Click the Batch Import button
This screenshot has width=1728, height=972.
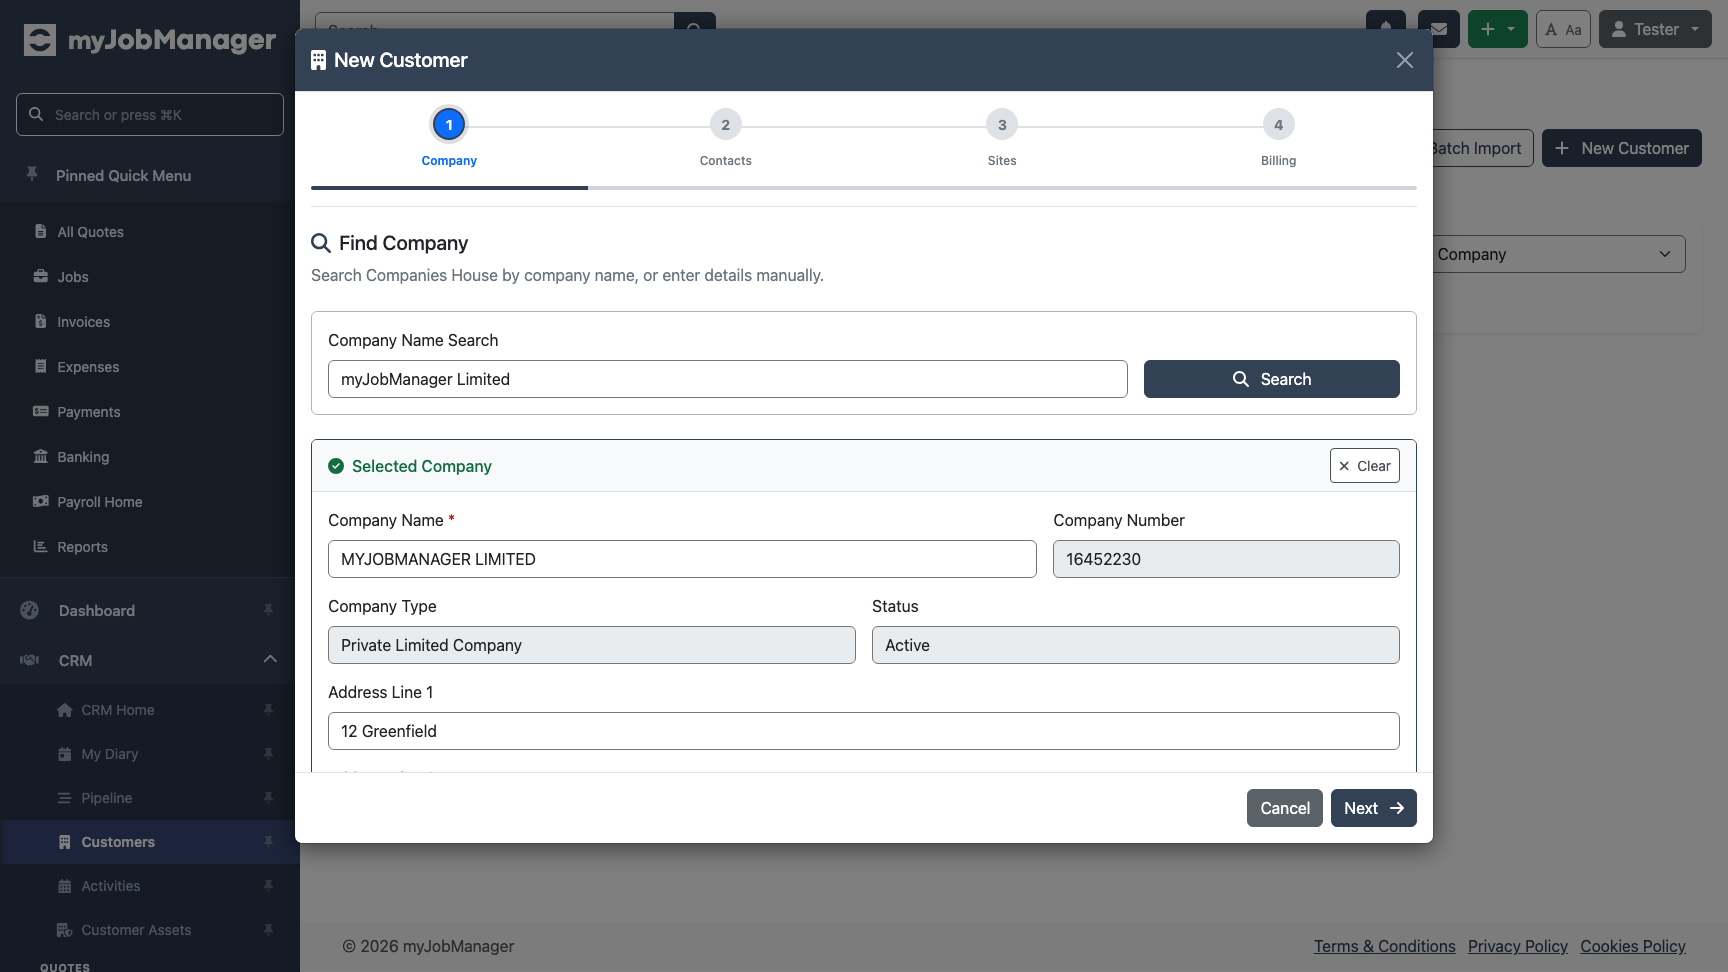(x=1482, y=148)
